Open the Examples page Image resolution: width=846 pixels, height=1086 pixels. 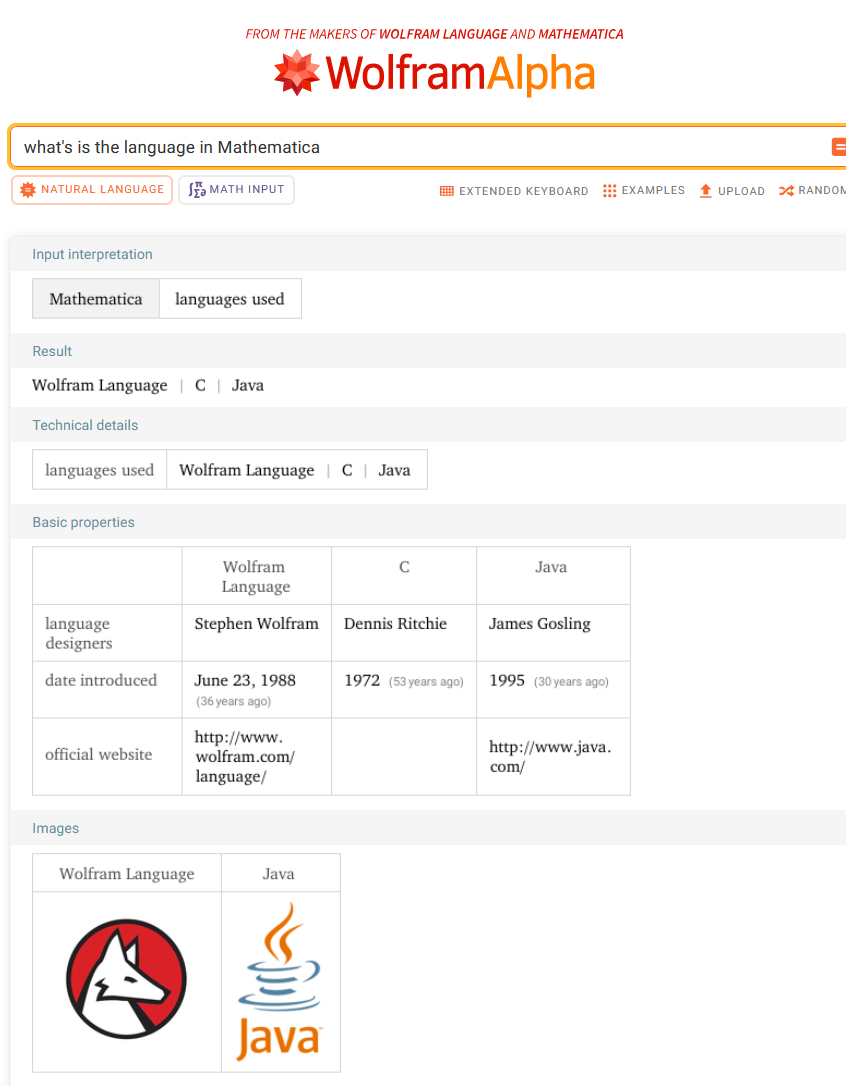644,190
